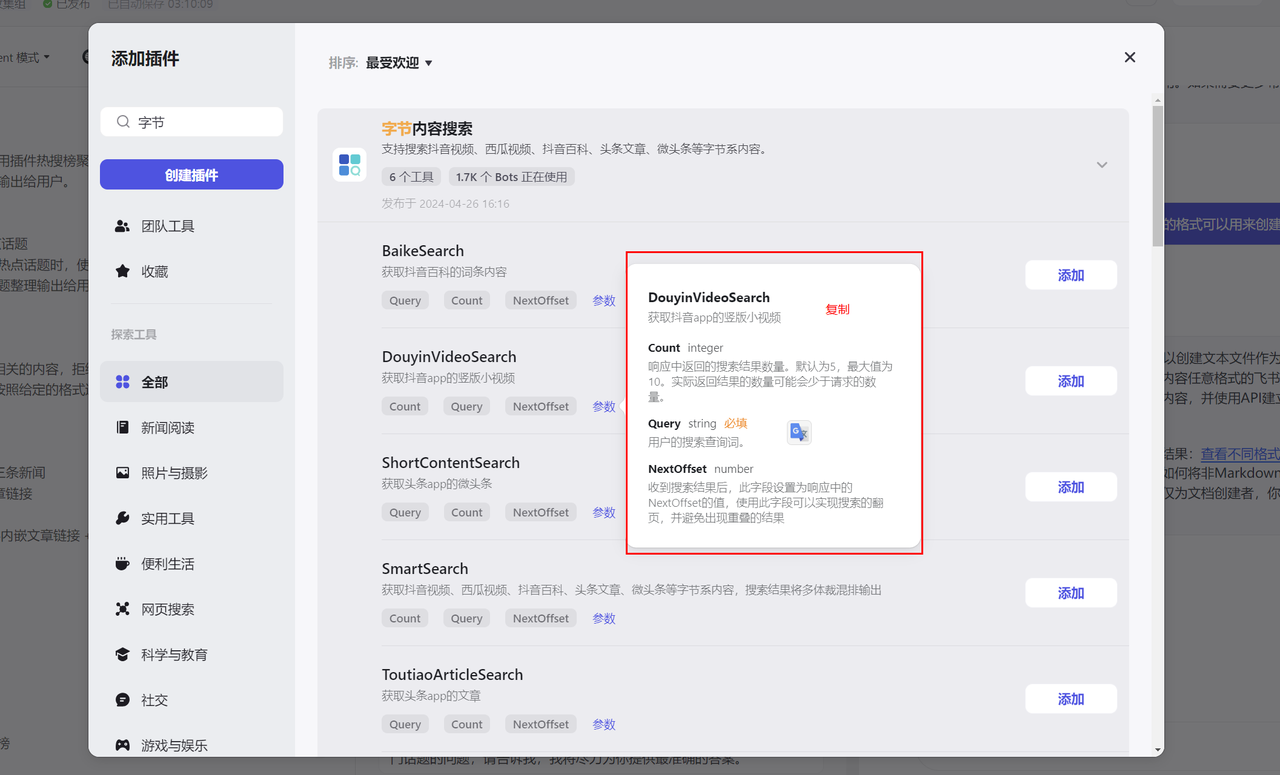Click the NextOffset tag under SmartSearch
Screen dimensions: 1280x775
(541, 618)
